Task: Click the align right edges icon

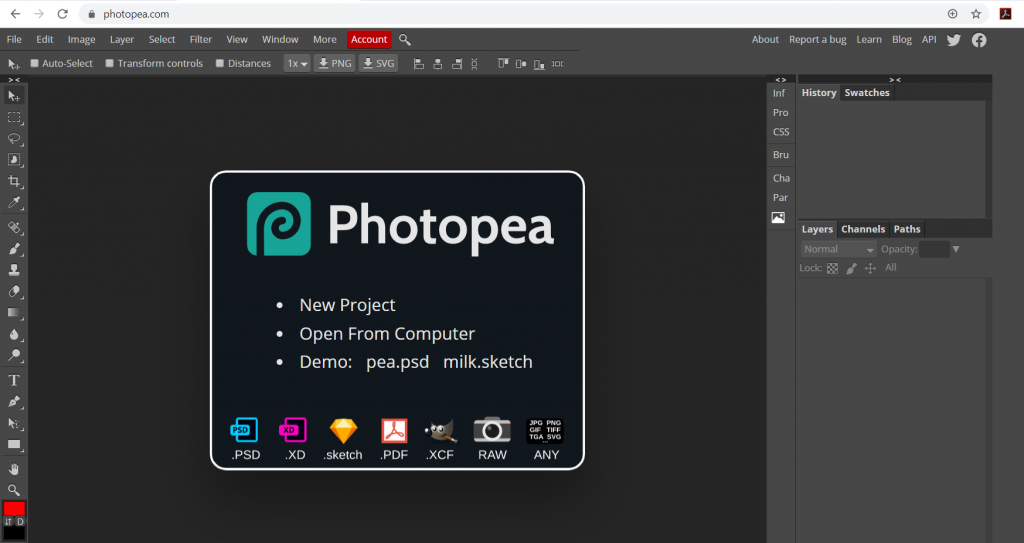Action: (457, 63)
